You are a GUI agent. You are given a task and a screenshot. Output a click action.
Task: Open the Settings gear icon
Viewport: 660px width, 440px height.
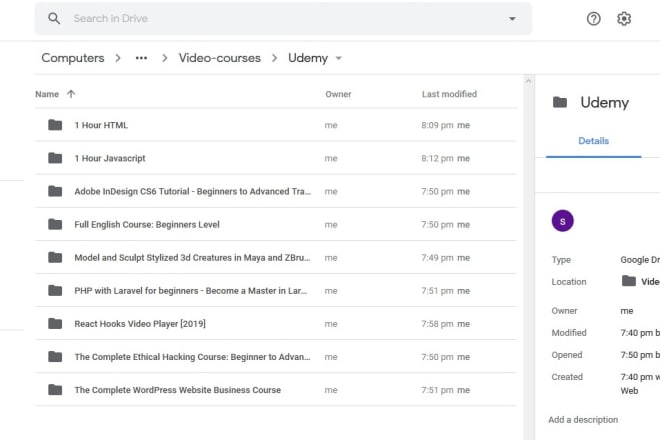(x=624, y=19)
